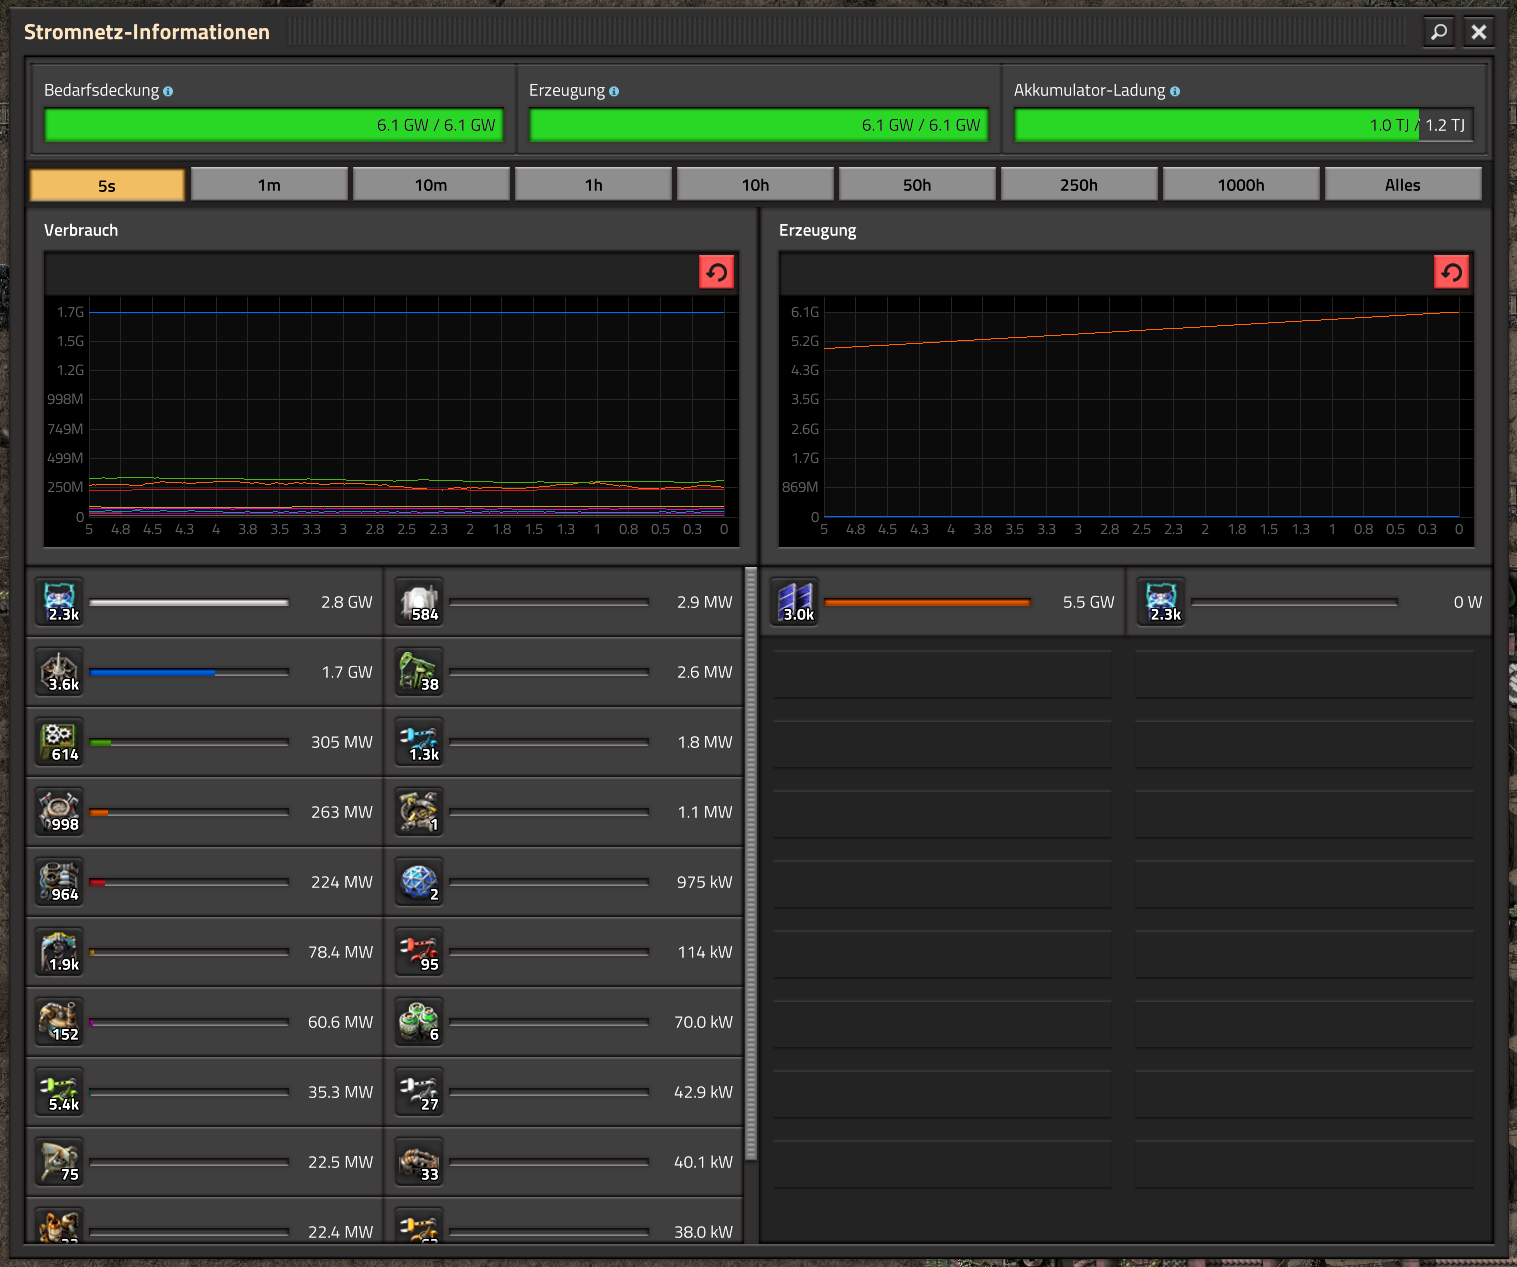Image resolution: width=1517 pixels, height=1267 pixels.
Task: Select electric furnace icon in the 263 MW row
Action: click(x=60, y=812)
